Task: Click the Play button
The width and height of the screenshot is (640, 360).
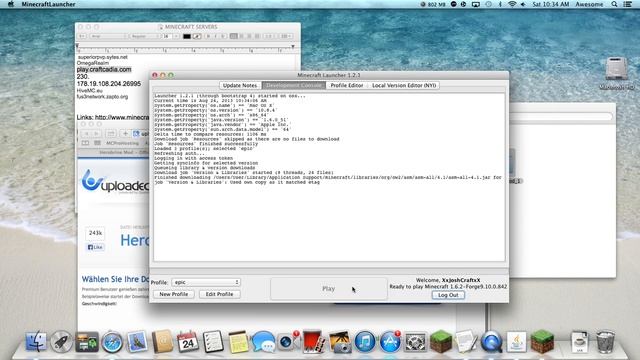Action: (x=329, y=289)
